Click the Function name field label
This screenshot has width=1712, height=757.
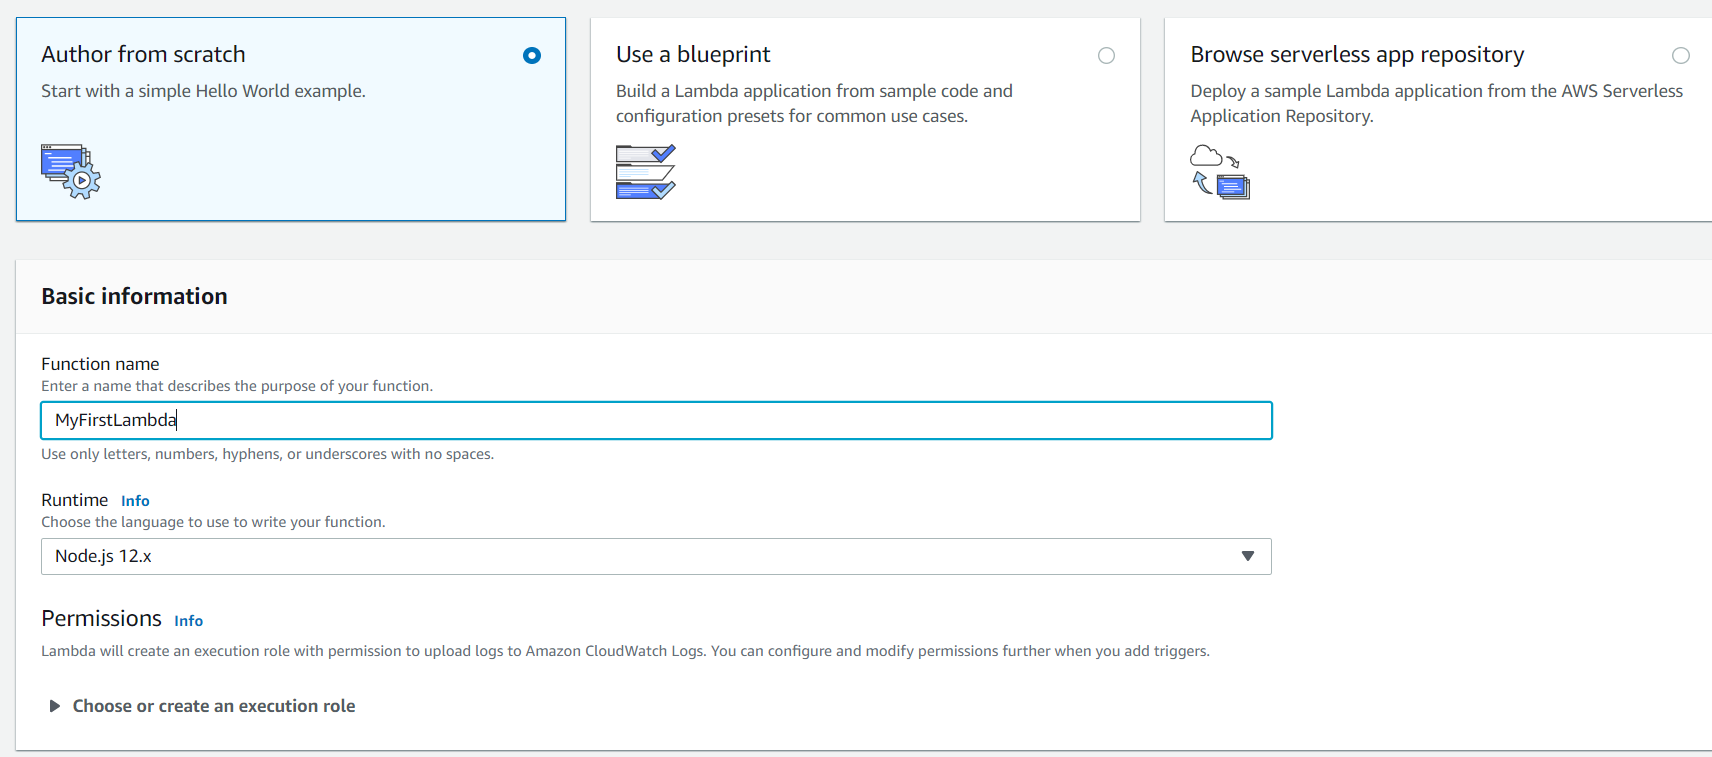coord(100,364)
